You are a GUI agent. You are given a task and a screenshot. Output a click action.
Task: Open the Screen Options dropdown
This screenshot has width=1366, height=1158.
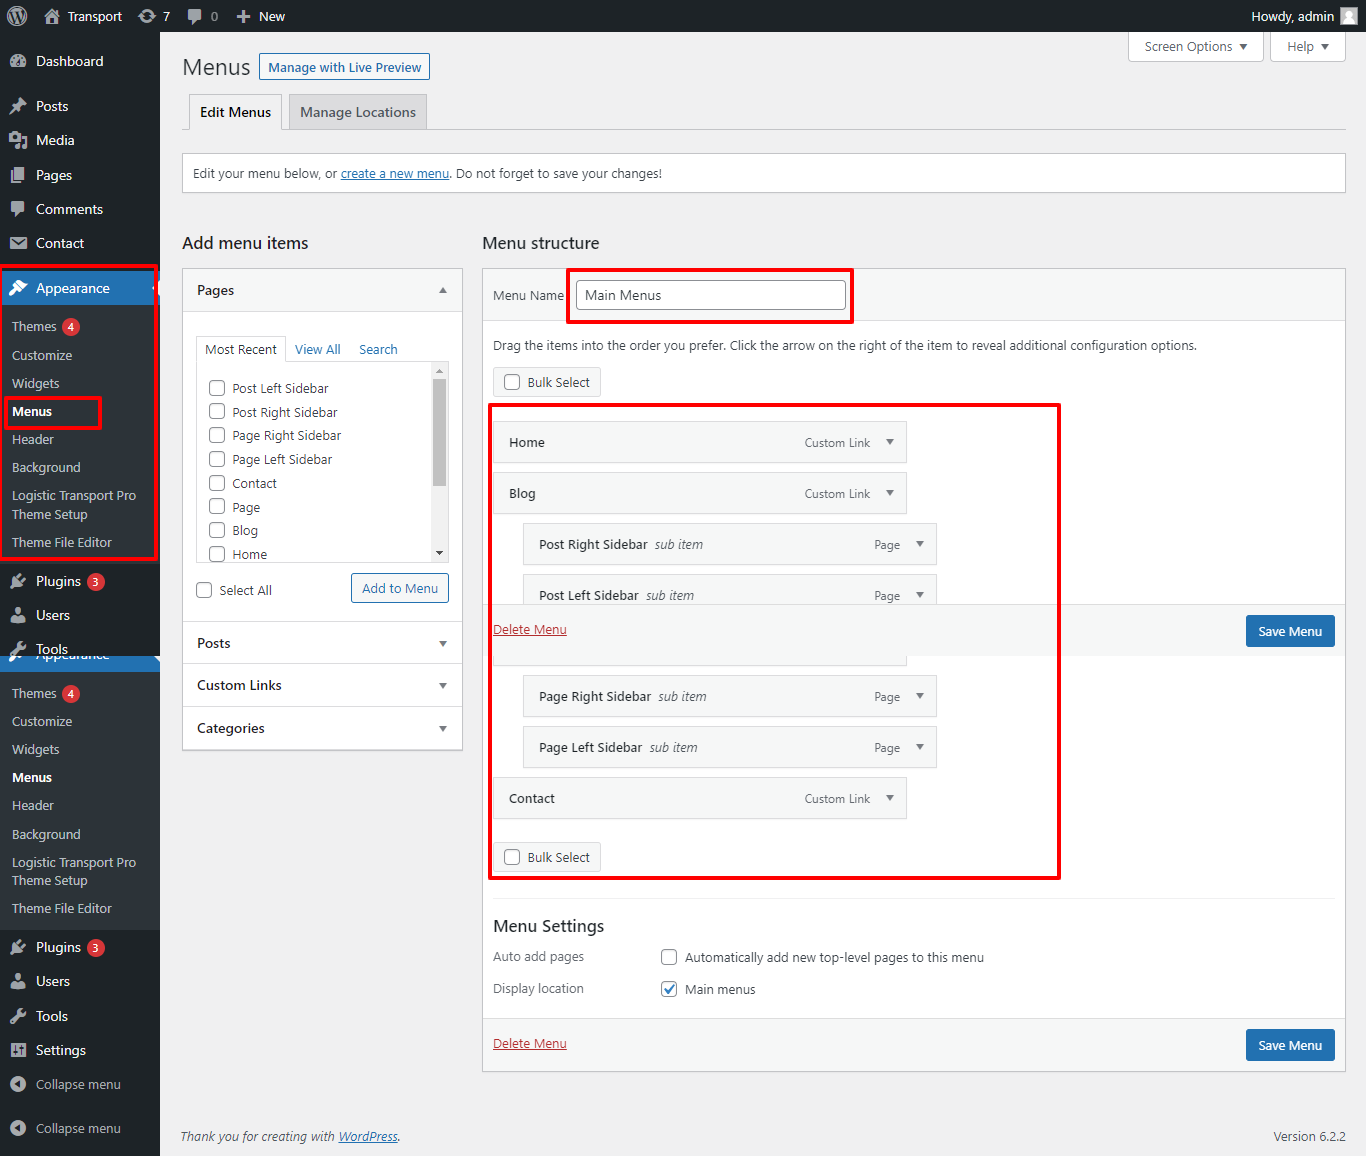pyautogui.click(x=1195, y=47)
